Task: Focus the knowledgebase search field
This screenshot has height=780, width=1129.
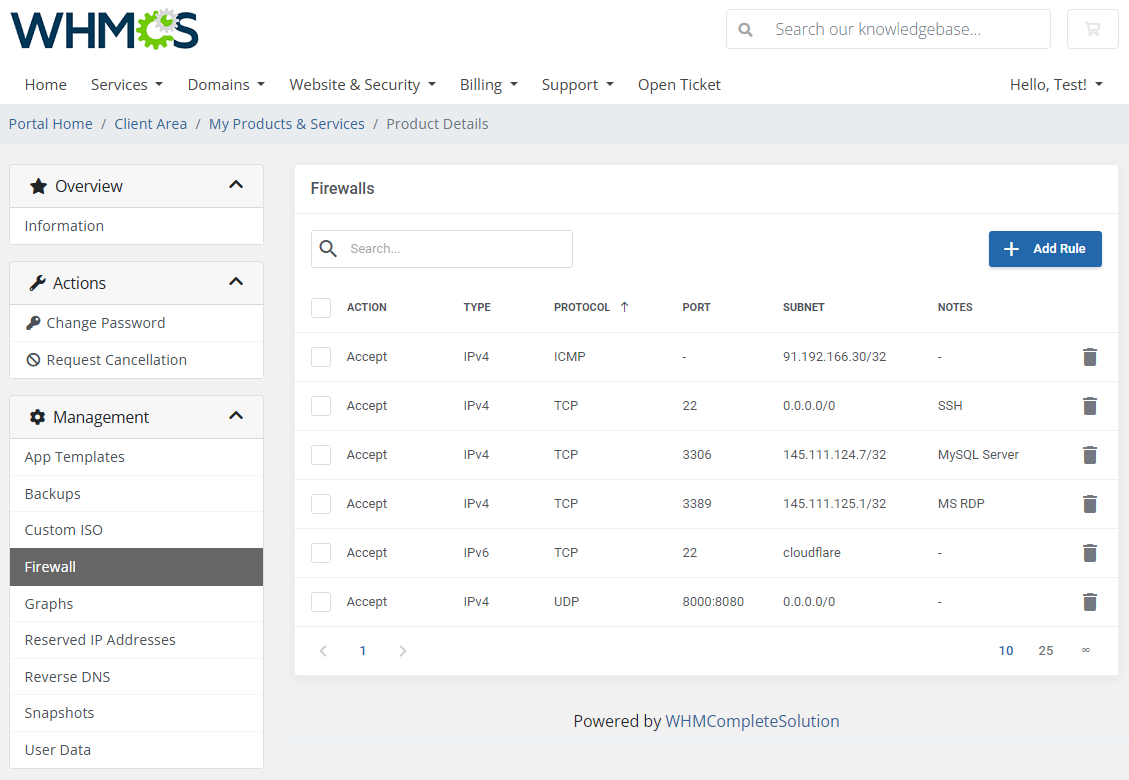Action: click(x=888, y=29)
